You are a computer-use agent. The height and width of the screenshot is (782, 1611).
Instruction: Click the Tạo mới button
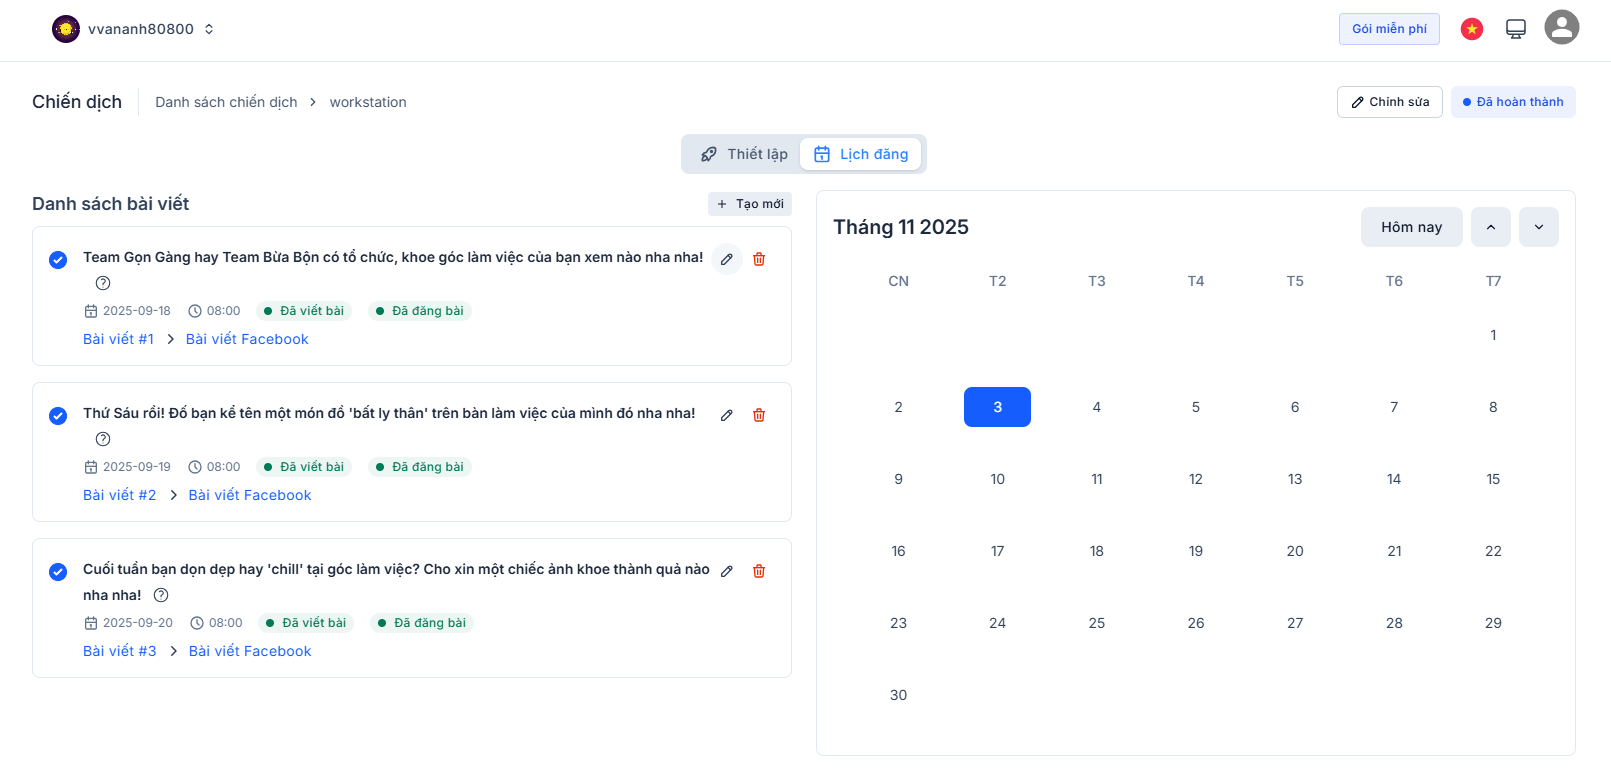tap(750, 204)
